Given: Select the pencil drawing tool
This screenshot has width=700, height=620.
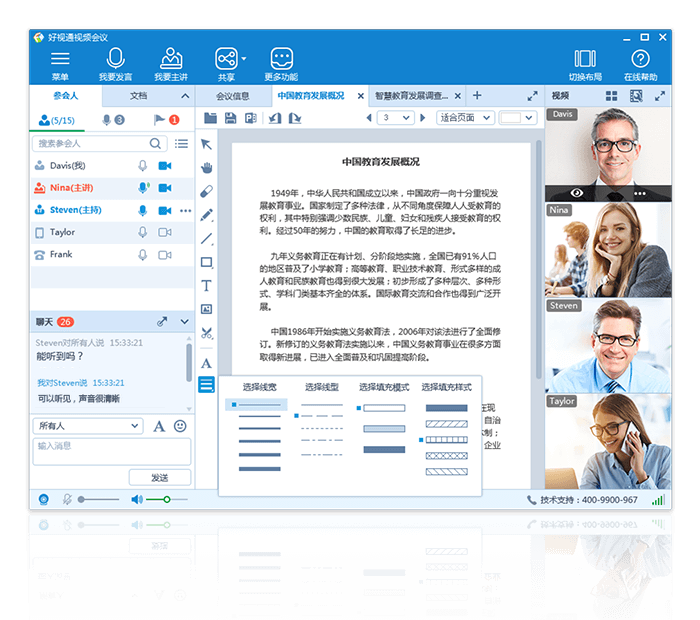Looking at the screenshot, I should (x=206, y=215).
